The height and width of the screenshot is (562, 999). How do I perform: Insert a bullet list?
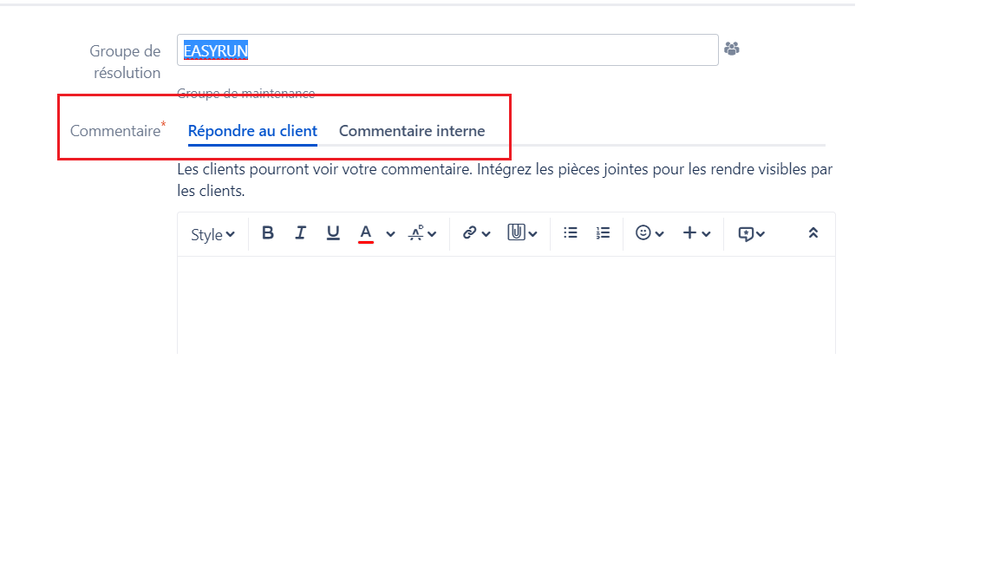tap(570, 233)
